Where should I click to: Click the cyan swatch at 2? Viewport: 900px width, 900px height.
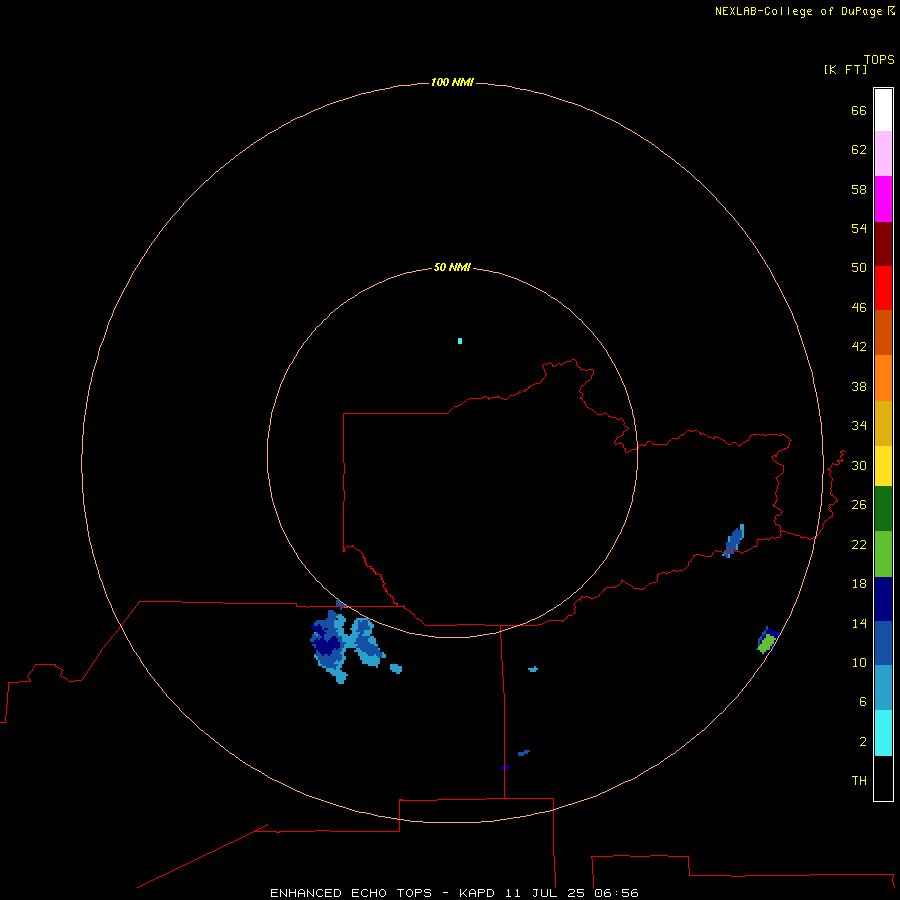pos(883,733)
